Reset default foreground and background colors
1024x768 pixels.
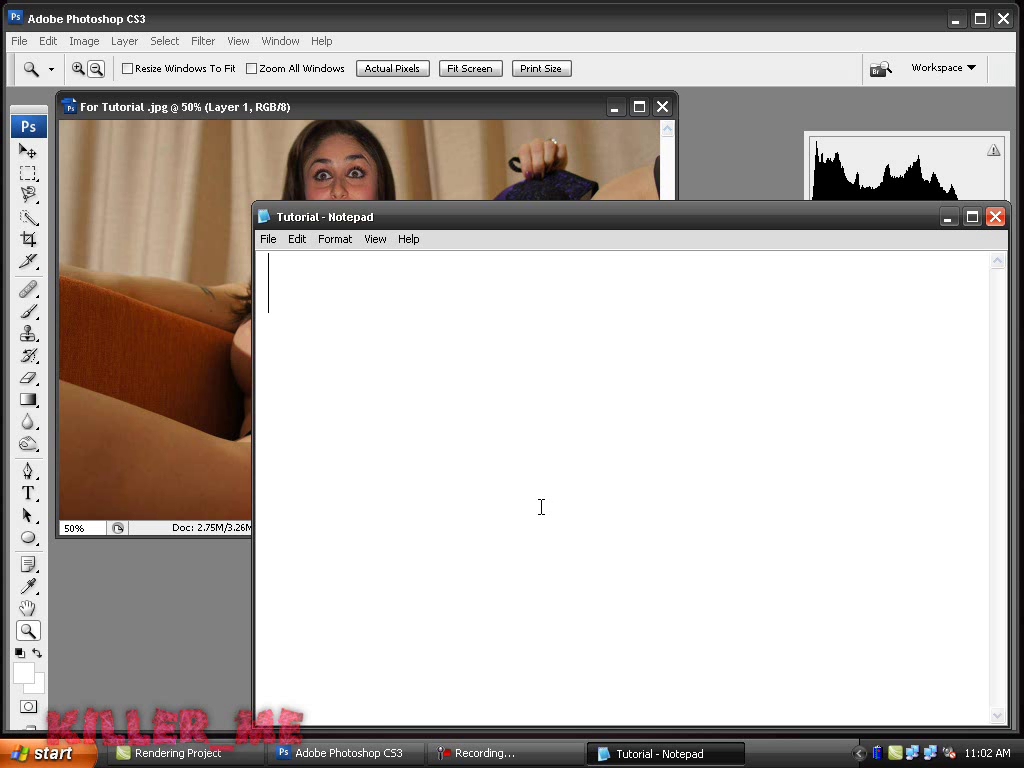pos(20,653)
